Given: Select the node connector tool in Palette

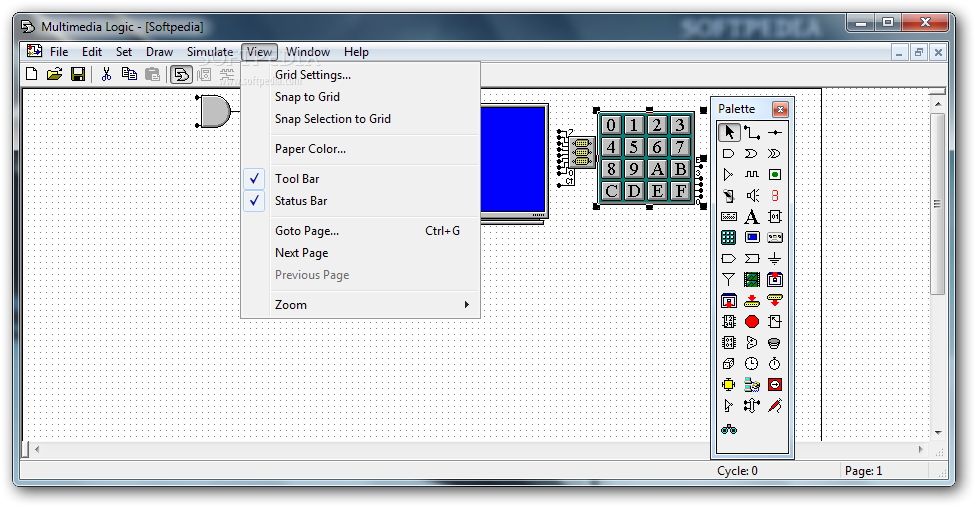Looking at the screenshot, I should [775, 133].
